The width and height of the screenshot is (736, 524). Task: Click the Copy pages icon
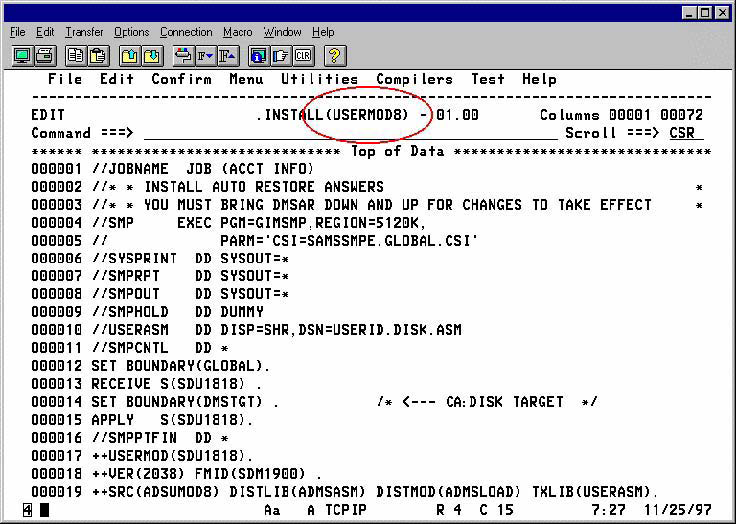pos(75,56)
